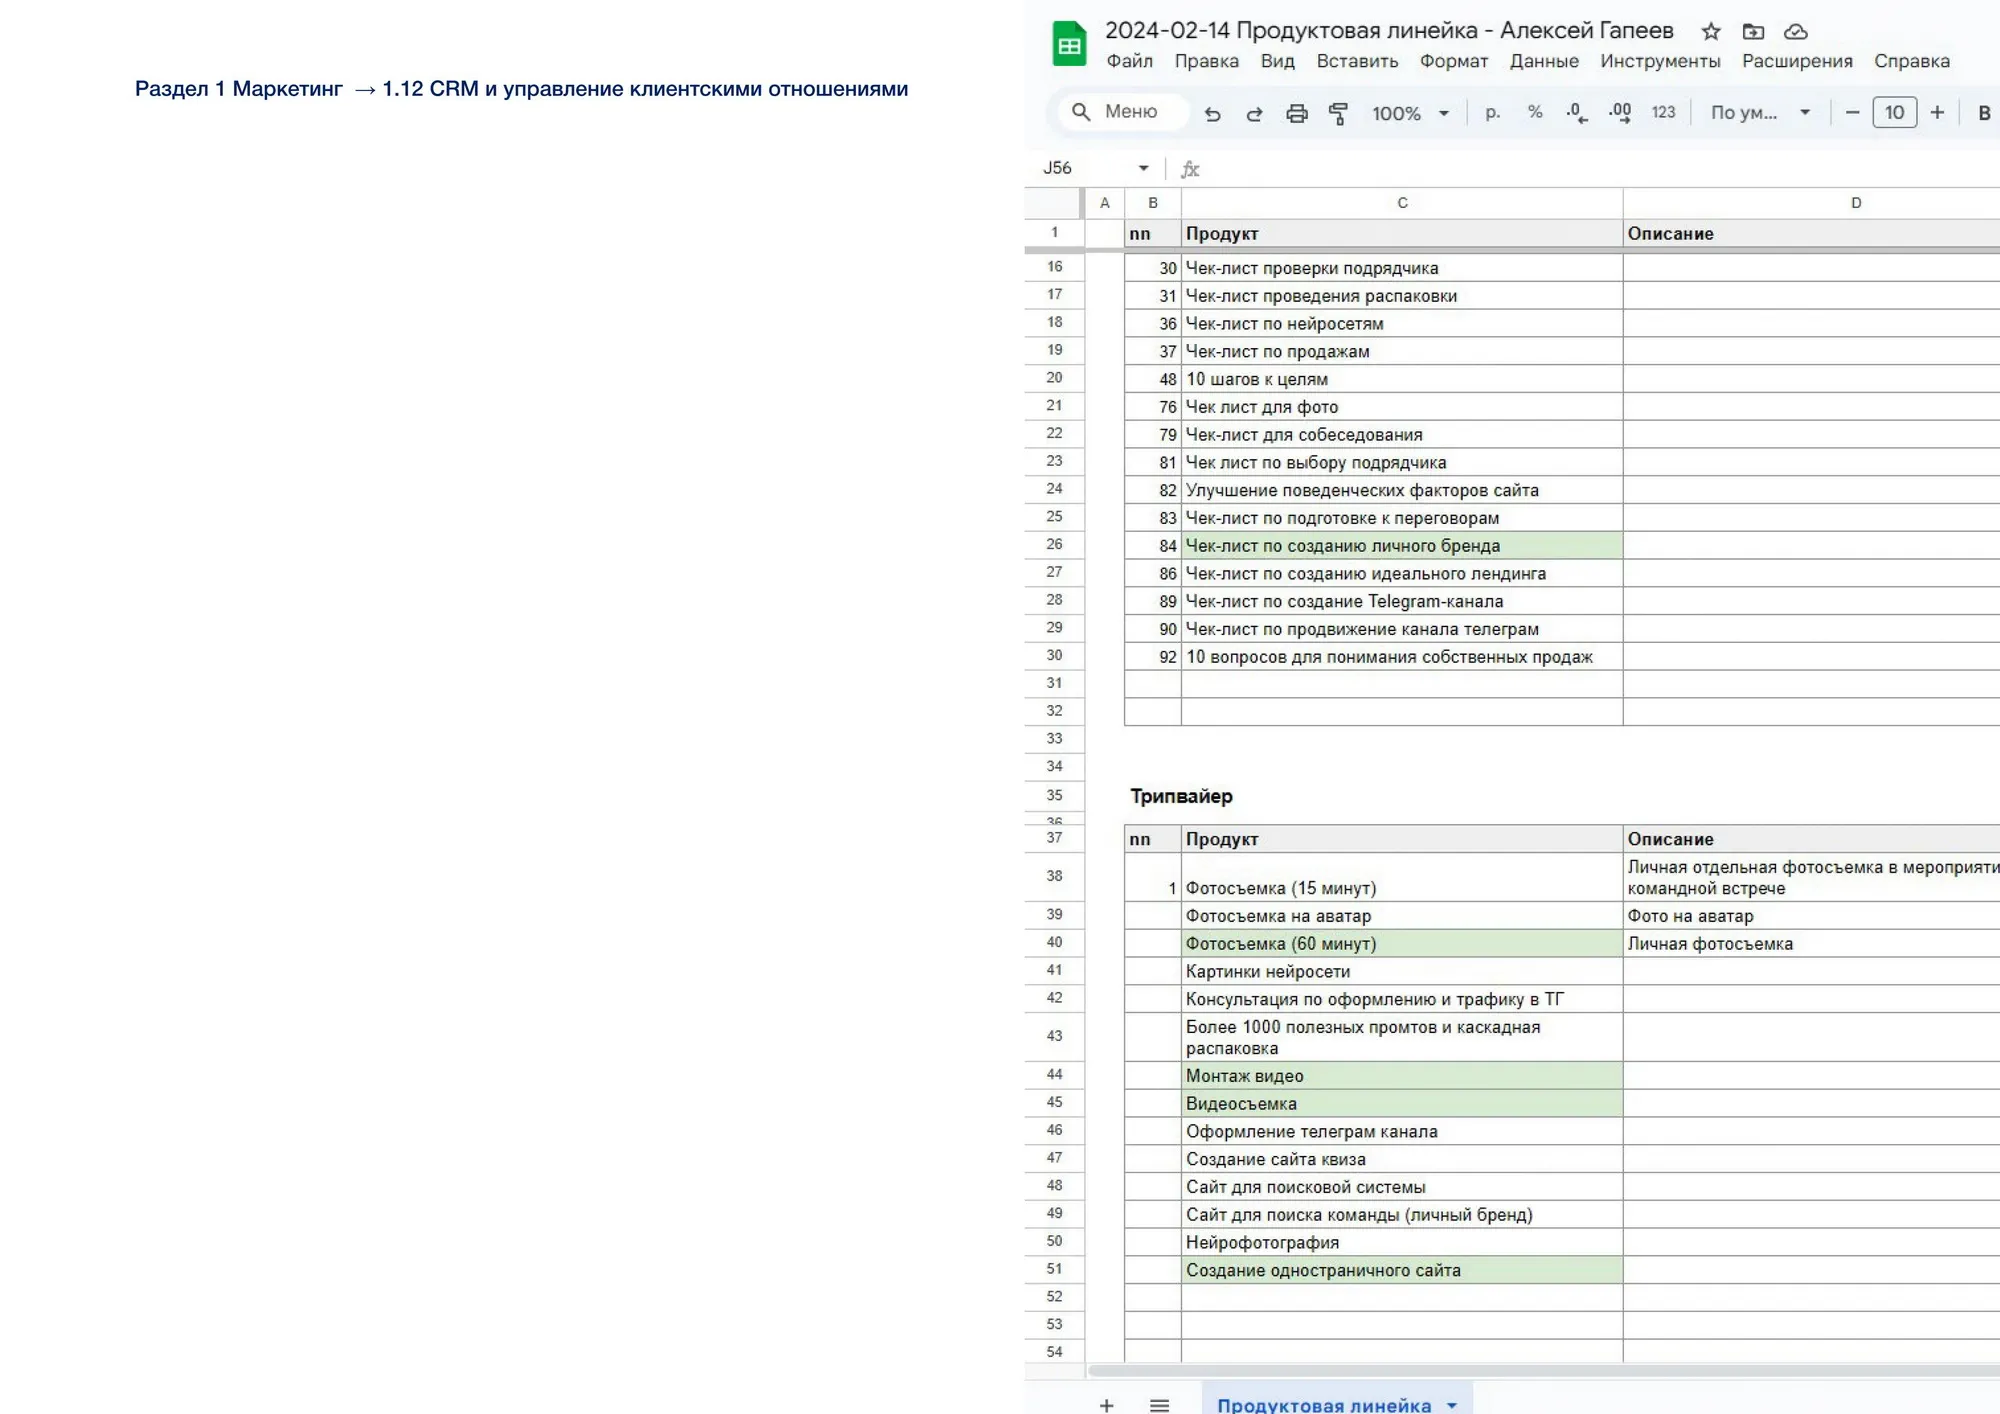
Task: Select the Paint format tool
Action: (1338, 113)
